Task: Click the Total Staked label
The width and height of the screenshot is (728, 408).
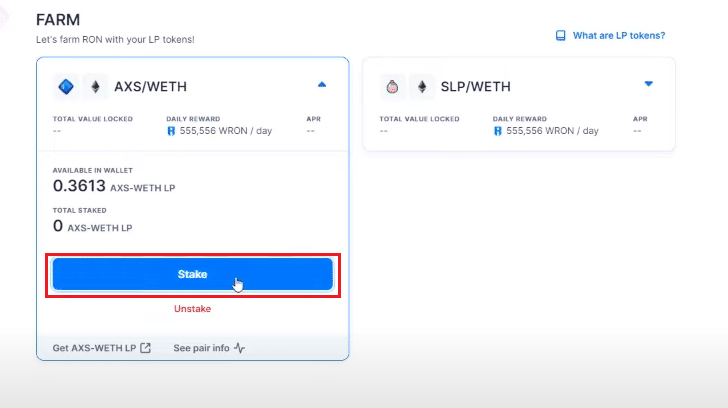Action: 79,210
